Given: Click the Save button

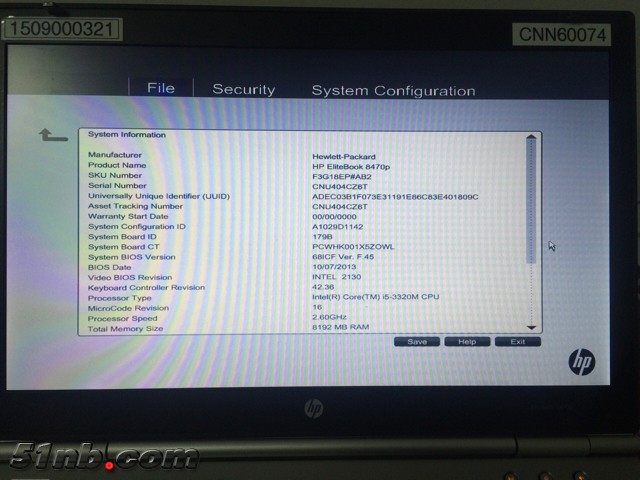Looking at the screenshot, I should [x=417, y=342].
